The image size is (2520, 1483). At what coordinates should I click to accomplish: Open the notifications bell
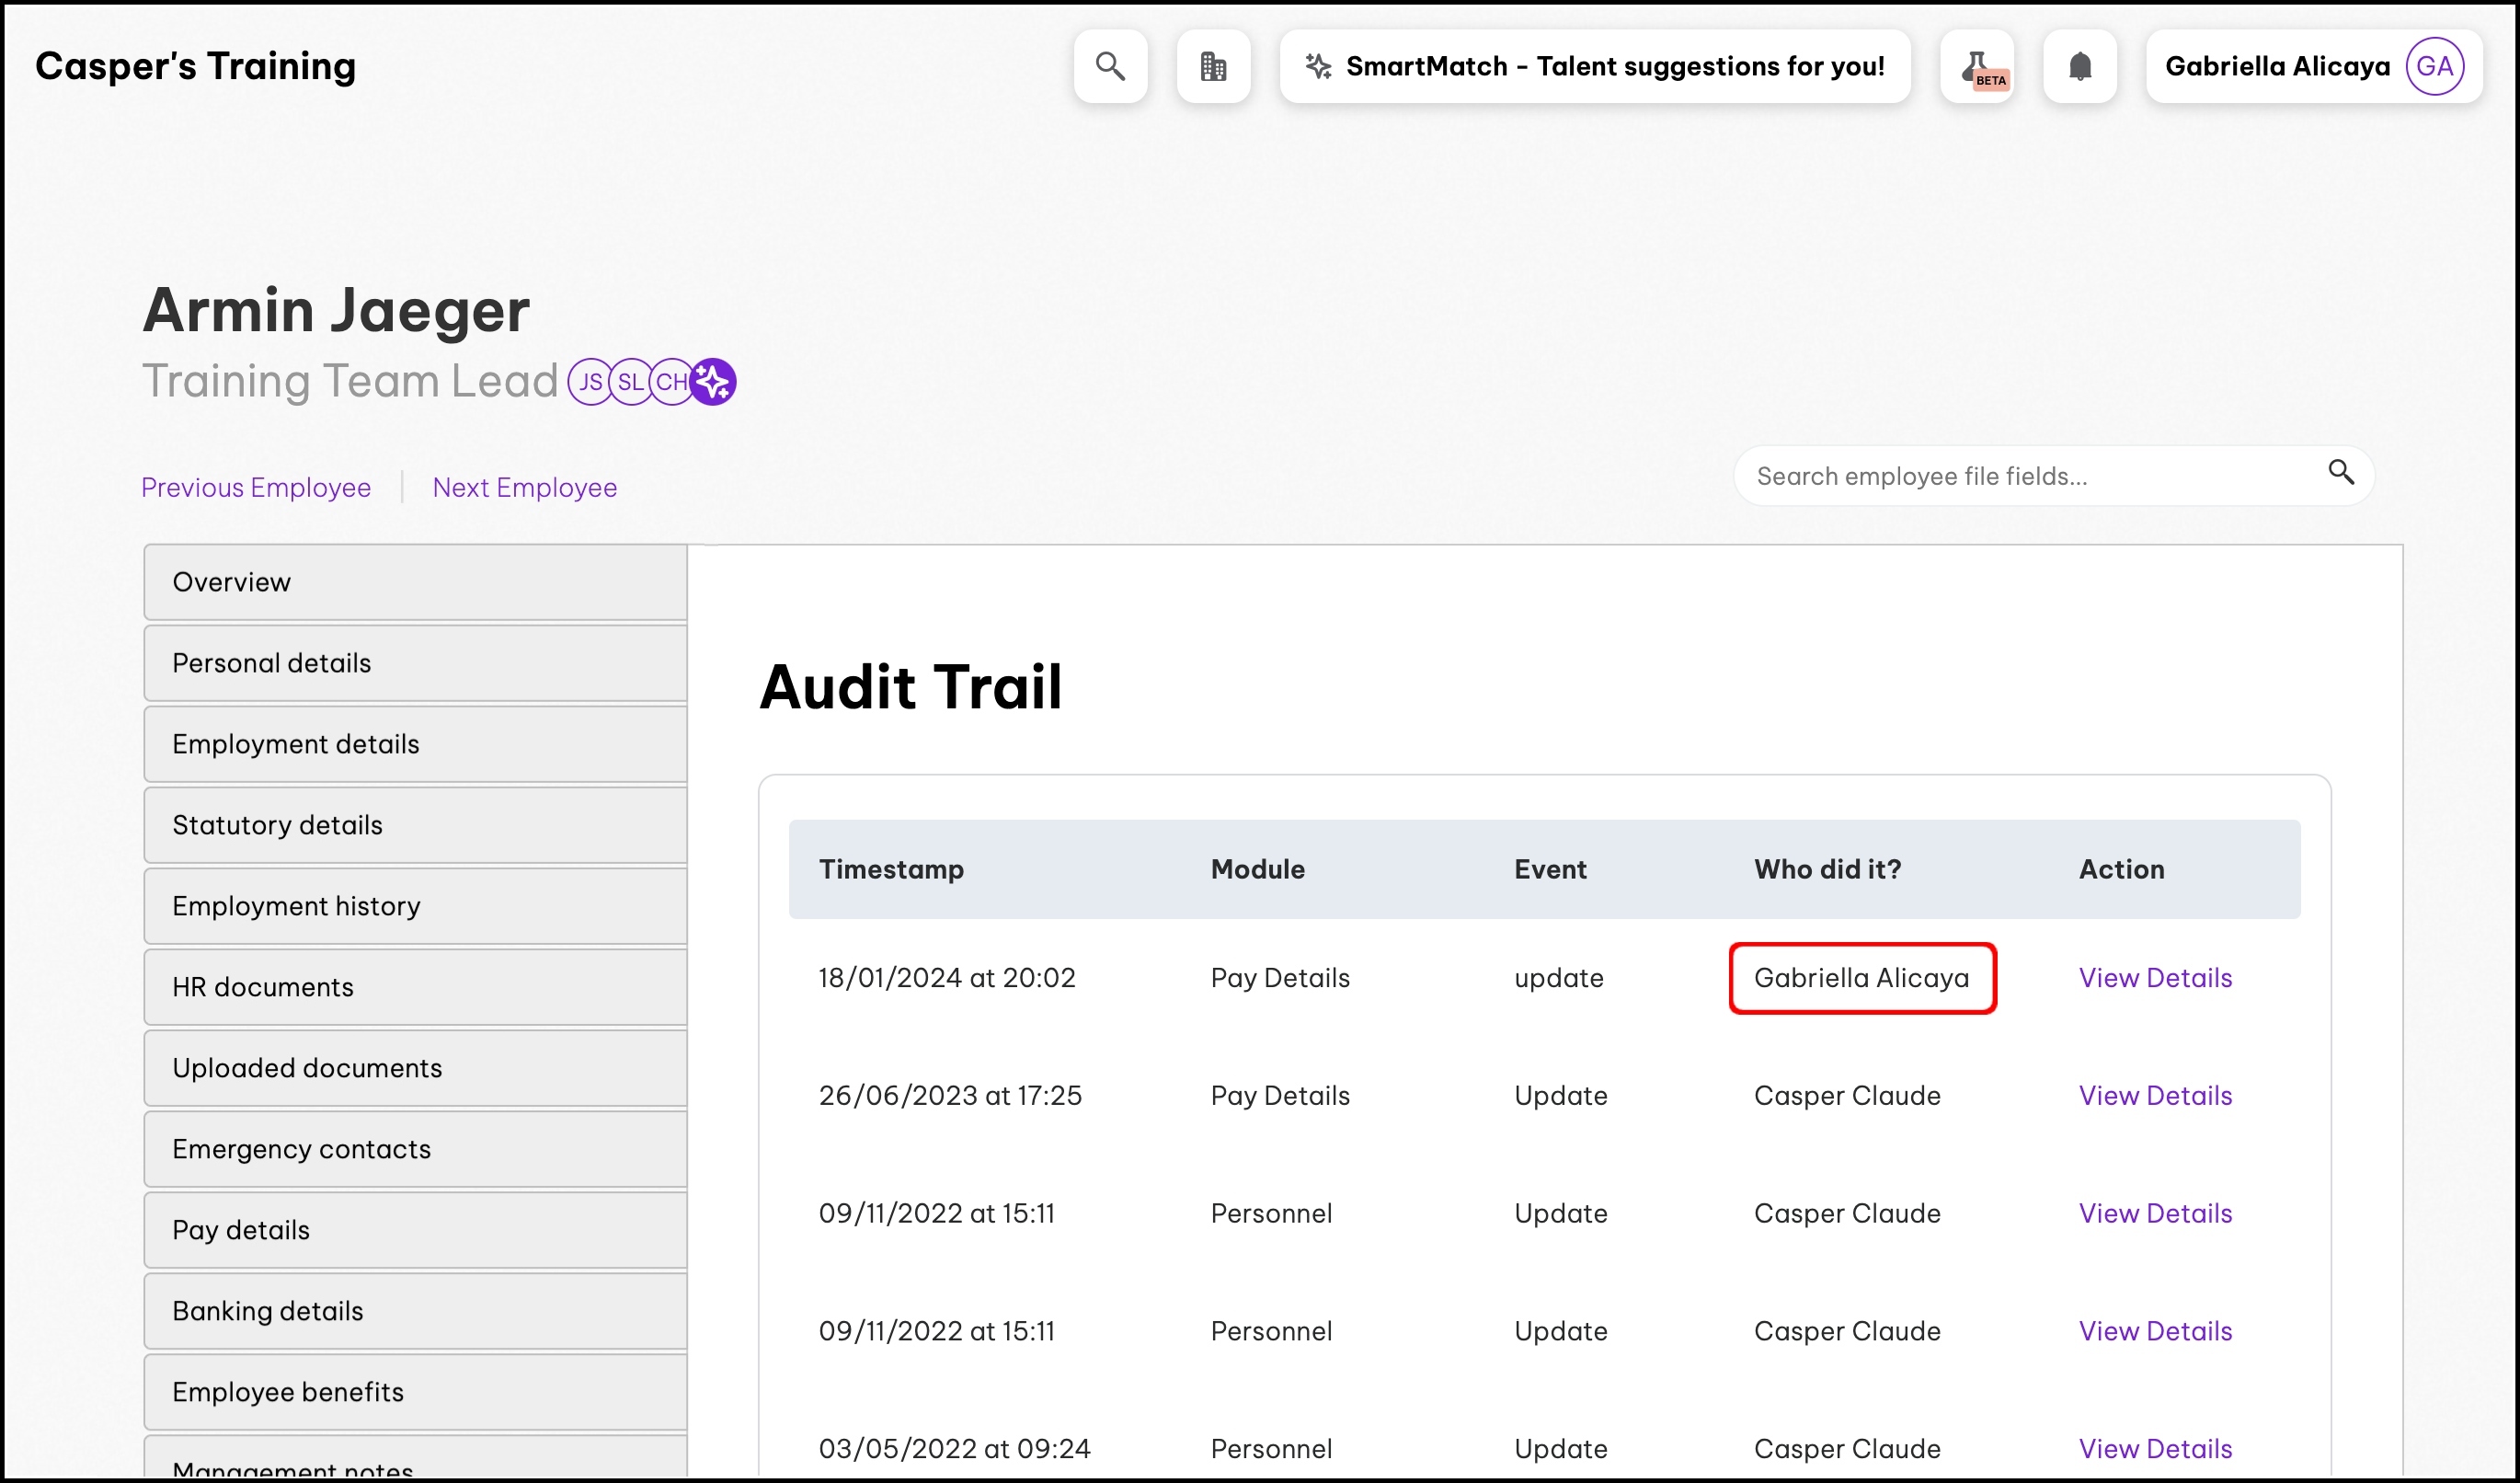2080,66
